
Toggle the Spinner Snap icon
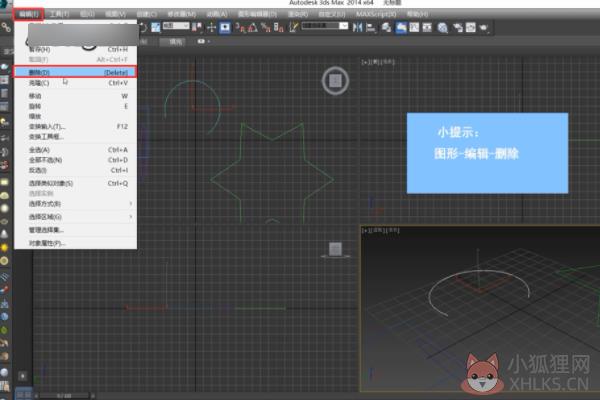pos(279,27)
